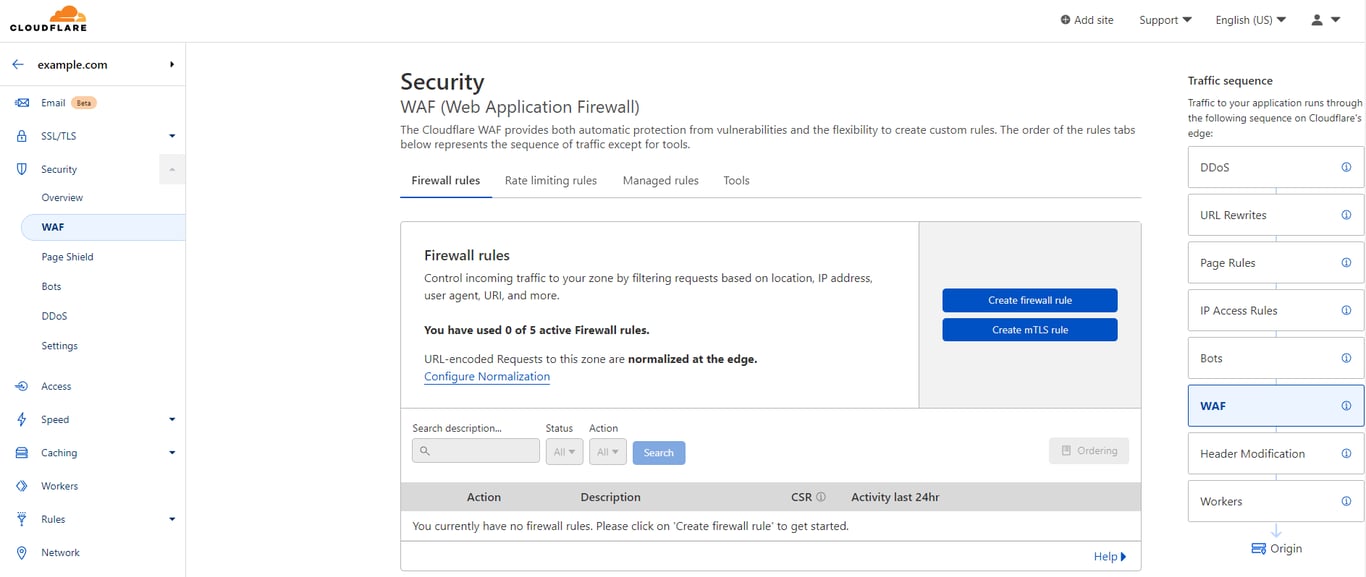Image resolution: width=1366 pixels, height=577 pixels.
Task: Open the Status filter dropdown
Action: pos(564,451)
